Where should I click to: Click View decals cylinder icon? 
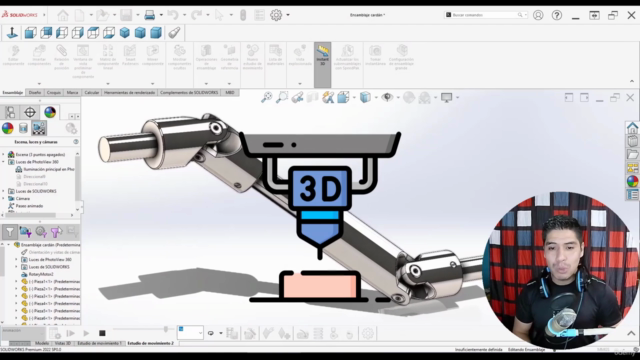23,128
